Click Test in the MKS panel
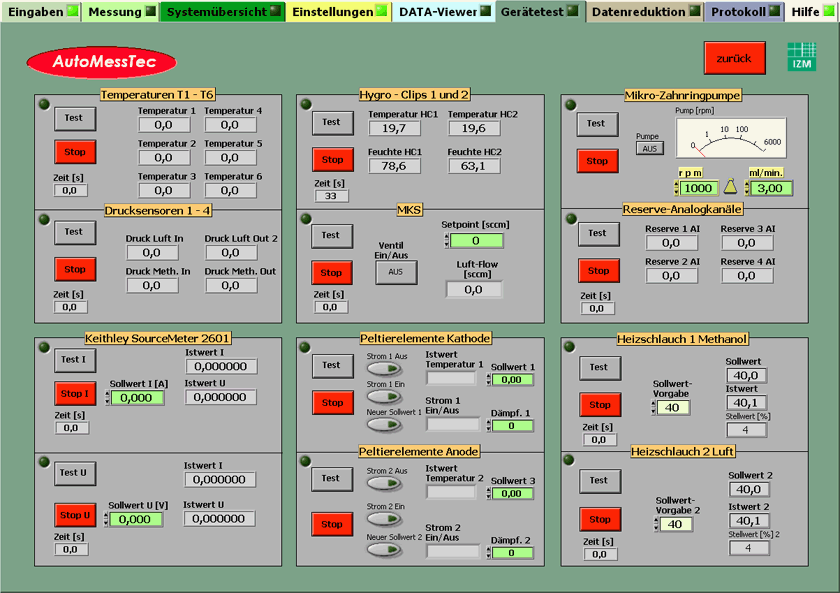 point(332,236)
